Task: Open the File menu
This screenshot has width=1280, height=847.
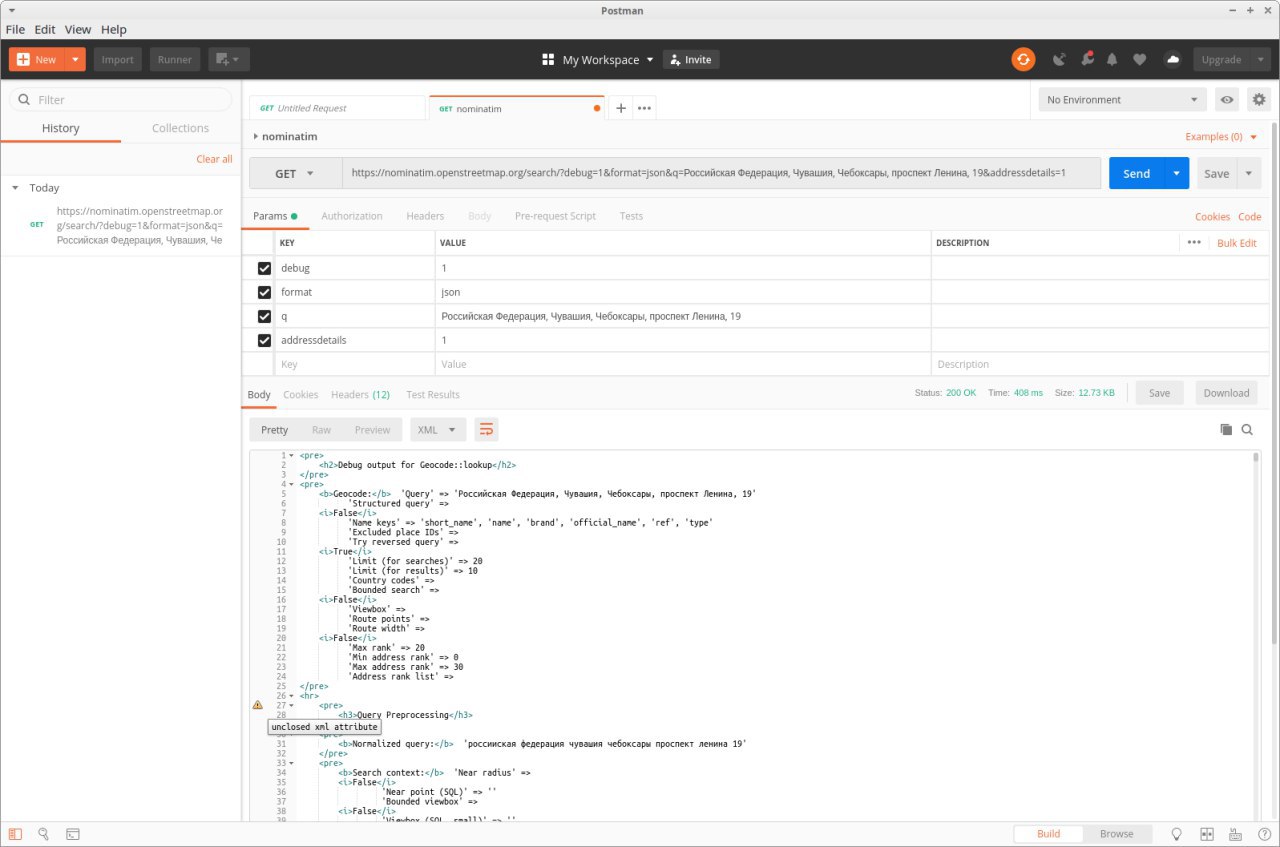Action: (15, 29)
